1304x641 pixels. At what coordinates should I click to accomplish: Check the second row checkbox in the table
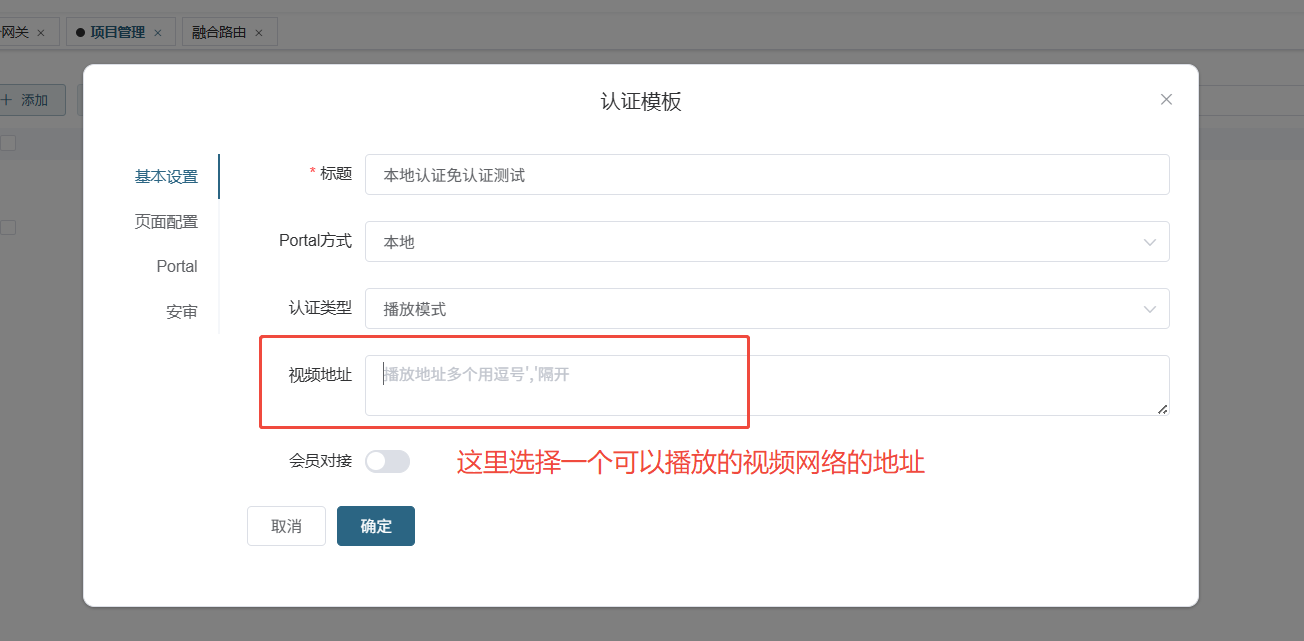pos(8,227)
